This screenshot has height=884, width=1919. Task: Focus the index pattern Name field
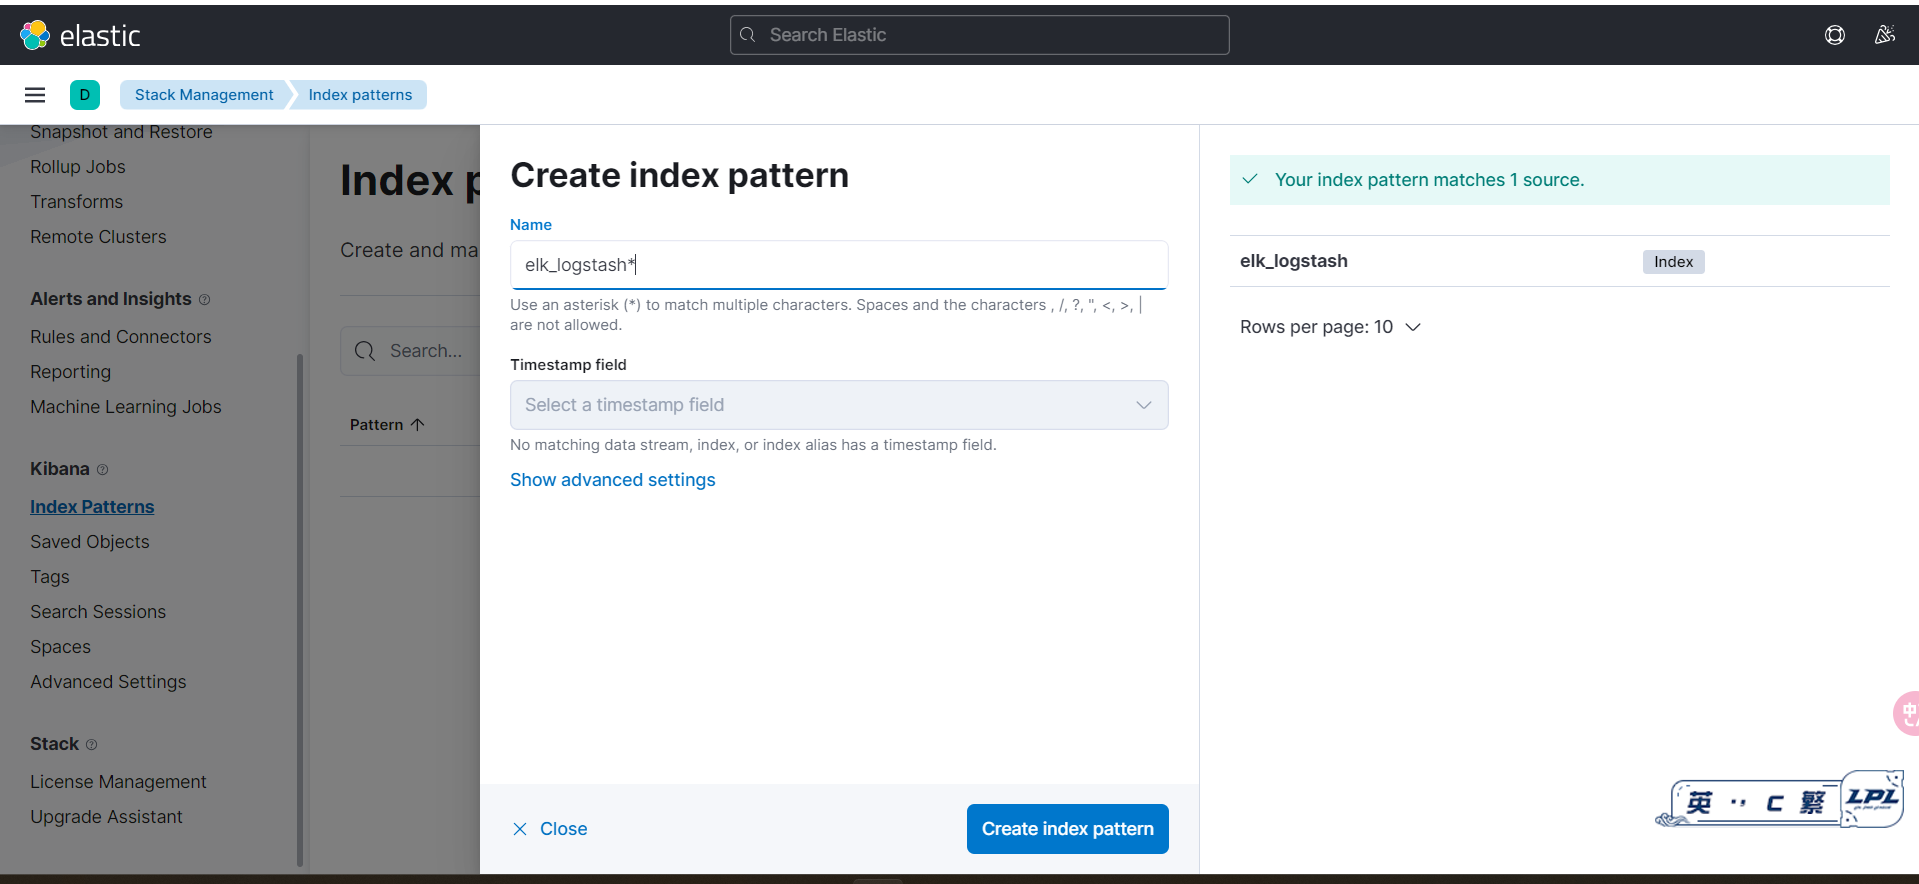point(839,265)
